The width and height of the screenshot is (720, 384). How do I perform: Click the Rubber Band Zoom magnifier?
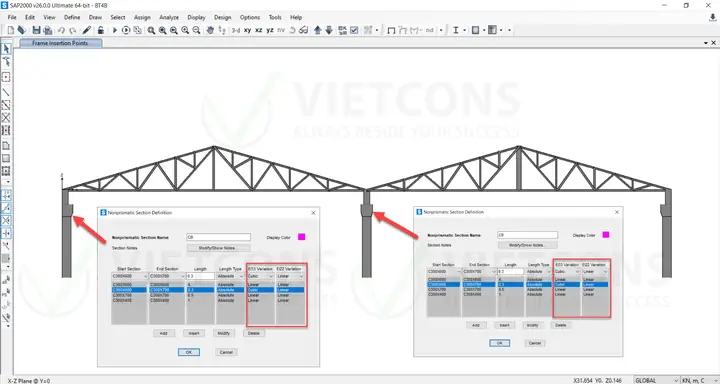pyautogui.click(x=151, y=30)
